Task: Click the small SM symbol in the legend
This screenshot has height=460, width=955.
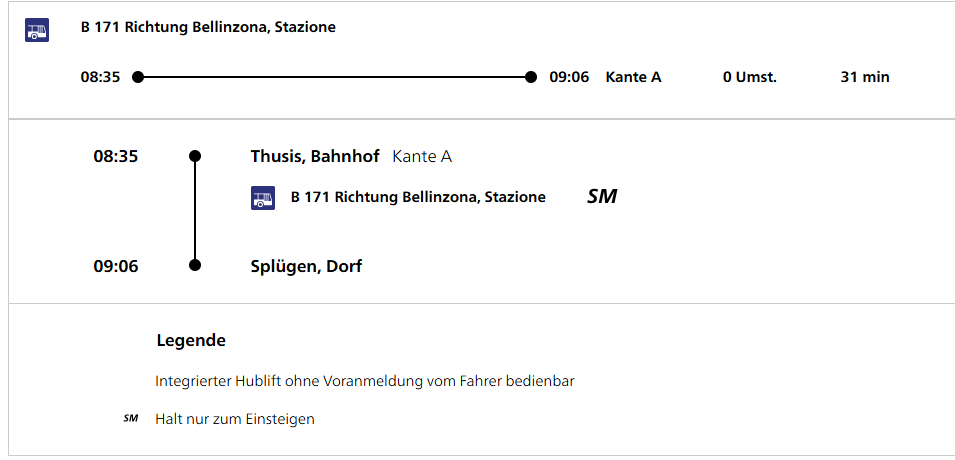Action: coord(131,419)
